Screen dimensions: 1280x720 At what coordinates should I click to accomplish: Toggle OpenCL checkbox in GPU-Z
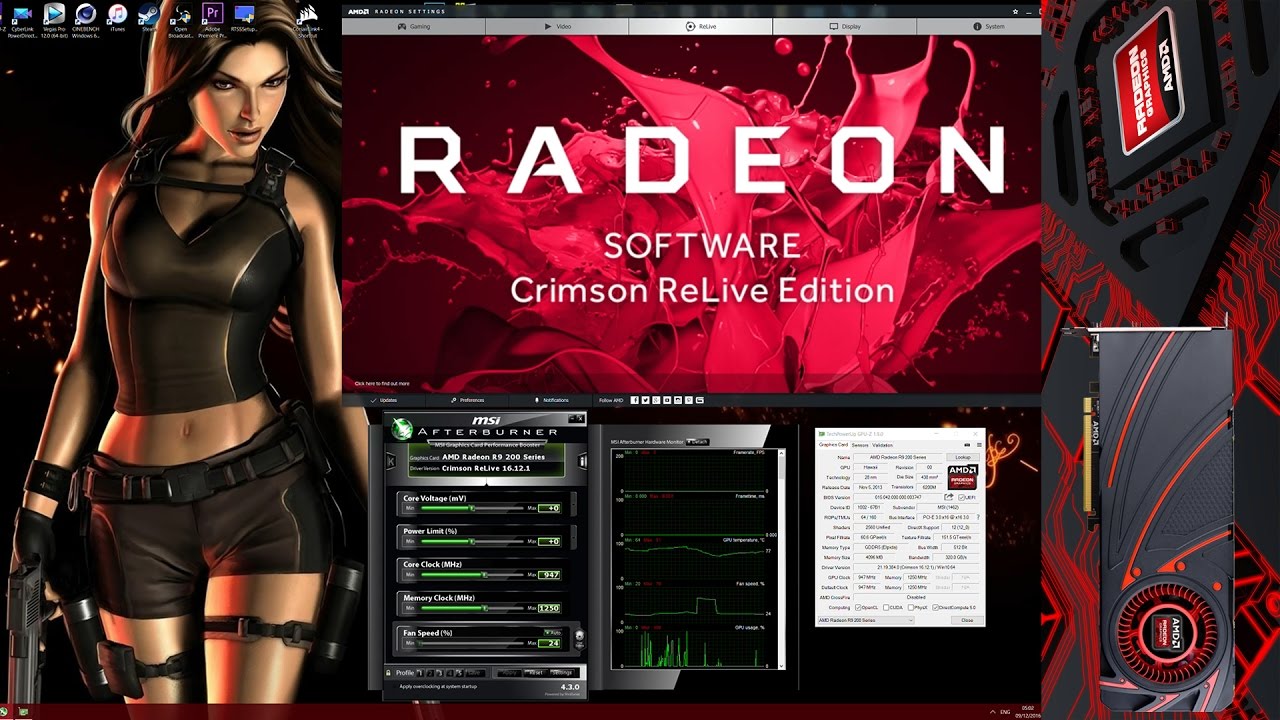click(x=858, y=607)
